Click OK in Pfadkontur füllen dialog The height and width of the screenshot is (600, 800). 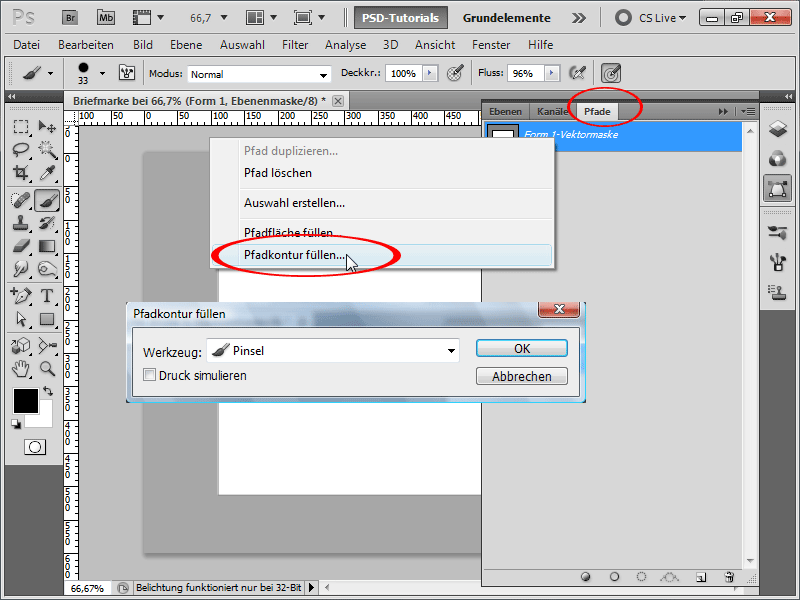(521, 348)
